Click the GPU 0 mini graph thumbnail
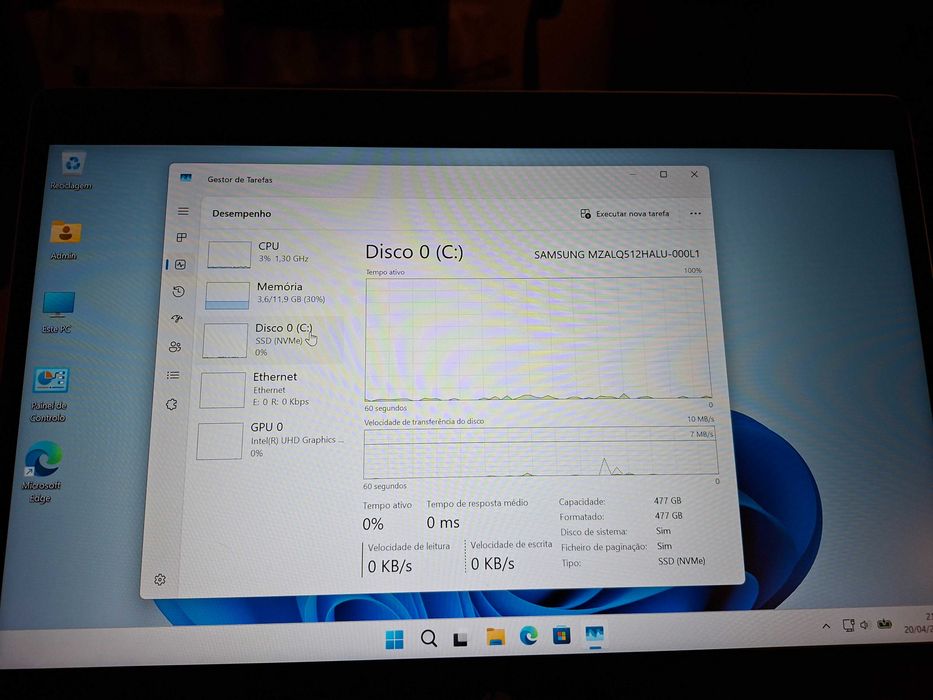The width and height of the screenshot is (933, 700). coord(220,441)
